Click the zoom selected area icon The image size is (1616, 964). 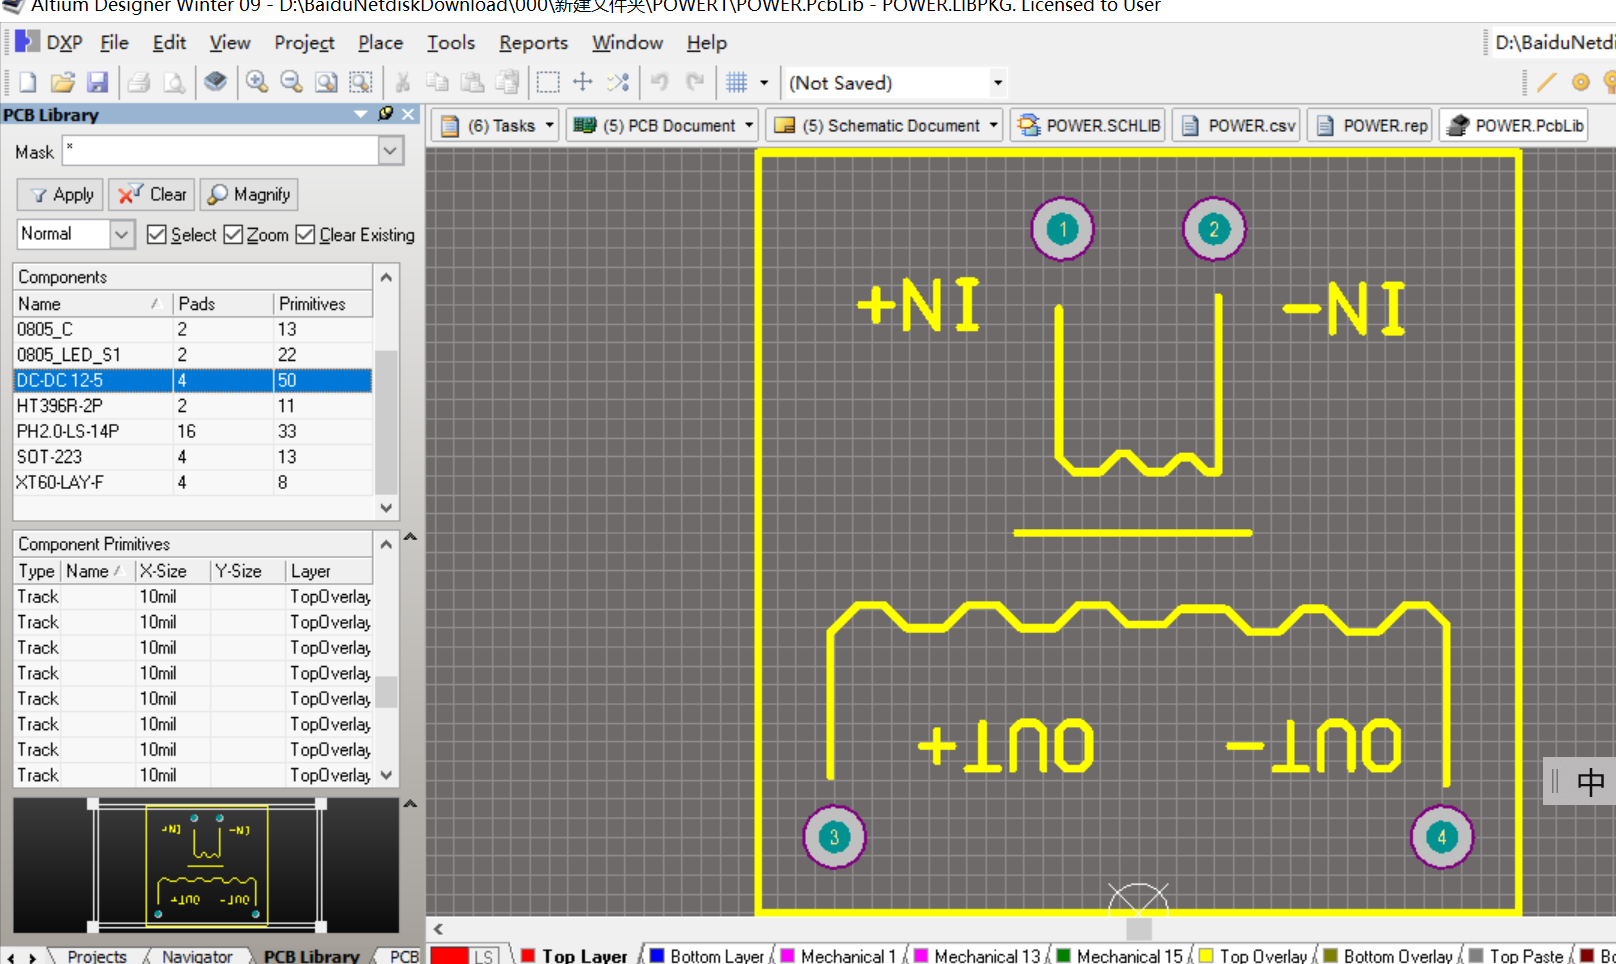coord(361,82)
